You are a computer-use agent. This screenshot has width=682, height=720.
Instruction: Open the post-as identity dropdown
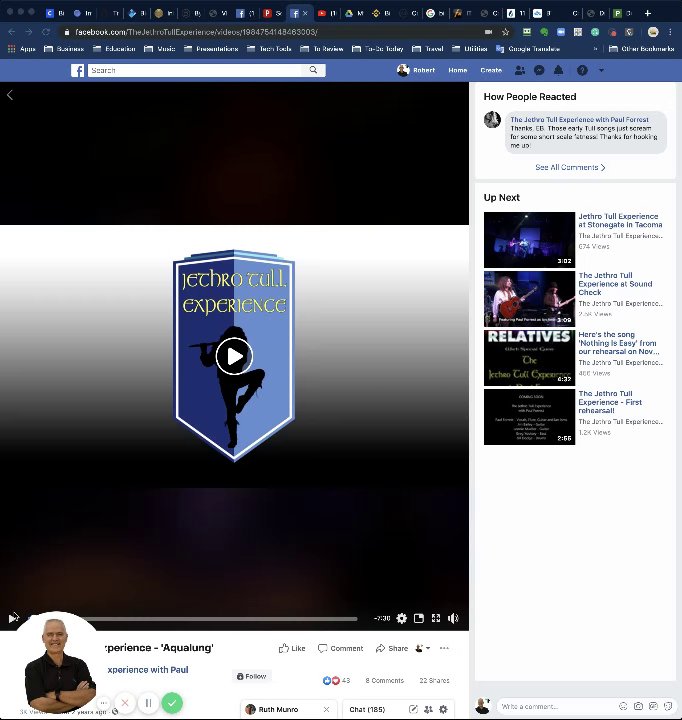coord(423,648)
